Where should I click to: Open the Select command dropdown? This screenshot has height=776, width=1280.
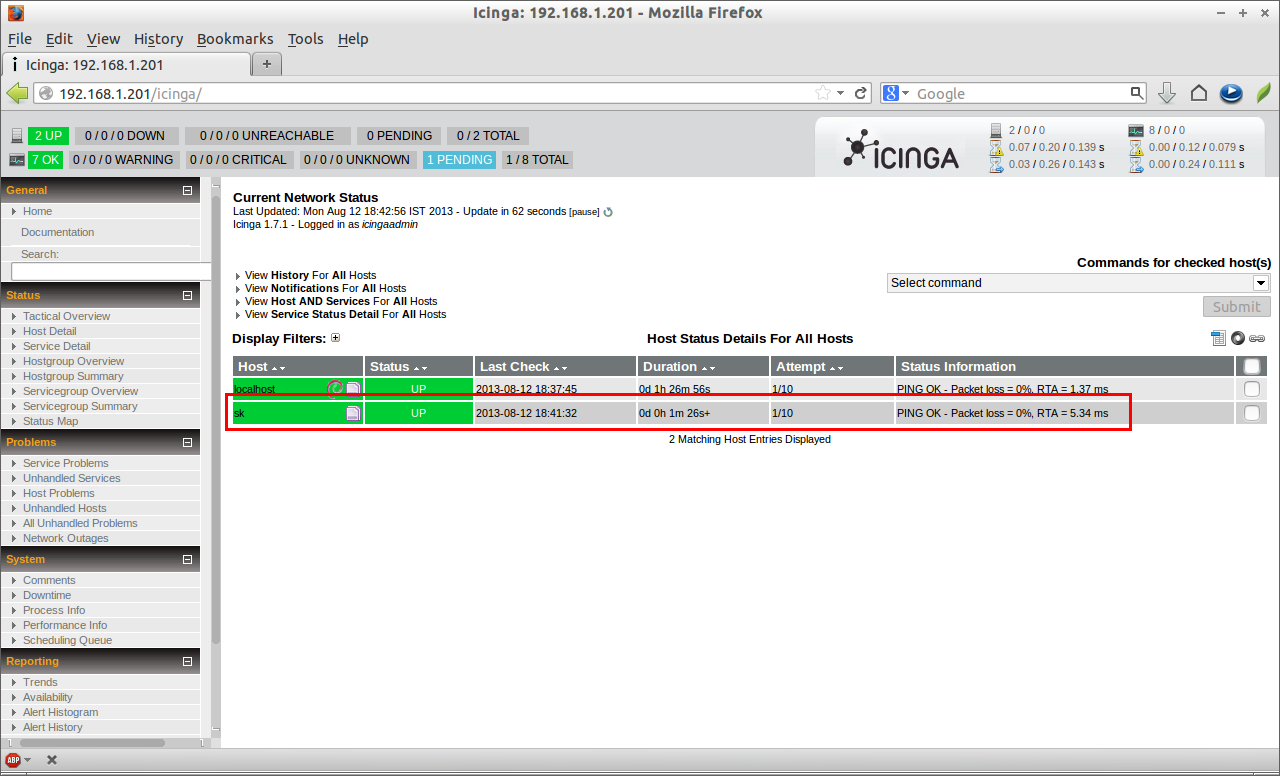point(1078,283)
